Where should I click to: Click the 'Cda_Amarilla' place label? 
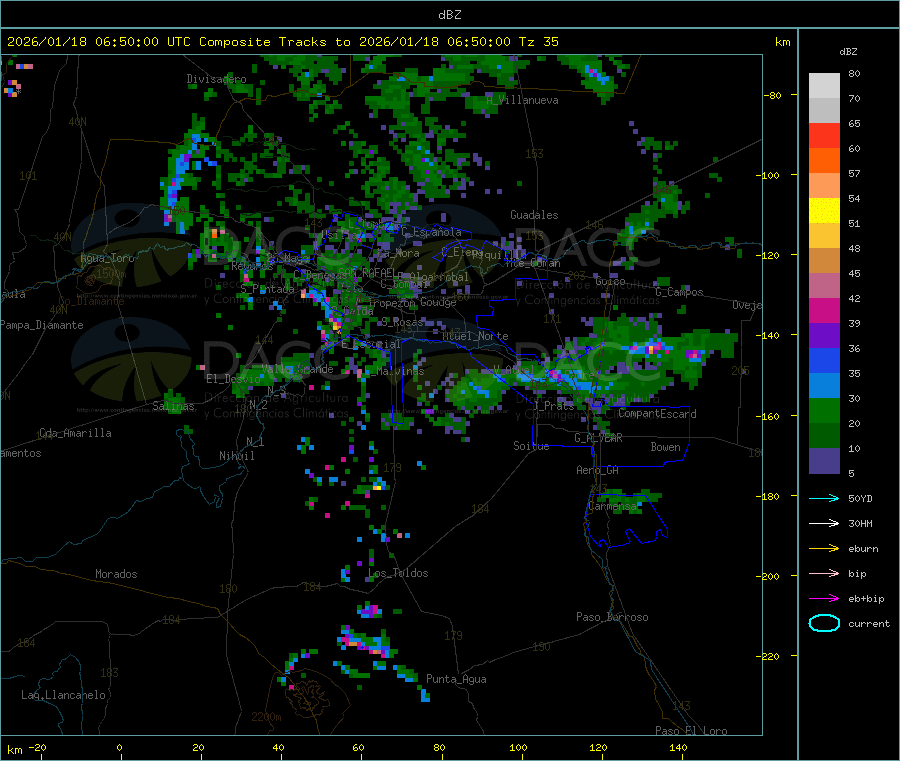pos(75,433)
